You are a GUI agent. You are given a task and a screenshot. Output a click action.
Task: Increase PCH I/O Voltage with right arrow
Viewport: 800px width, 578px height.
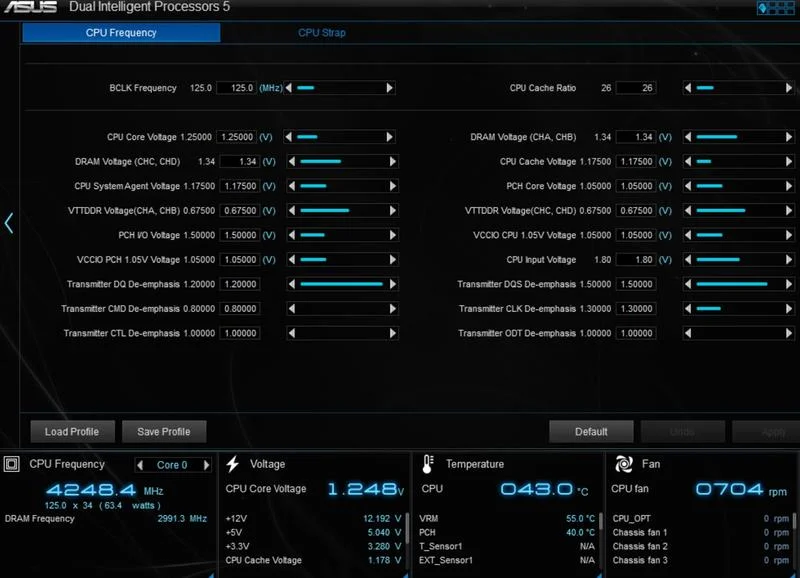[393, 235]
